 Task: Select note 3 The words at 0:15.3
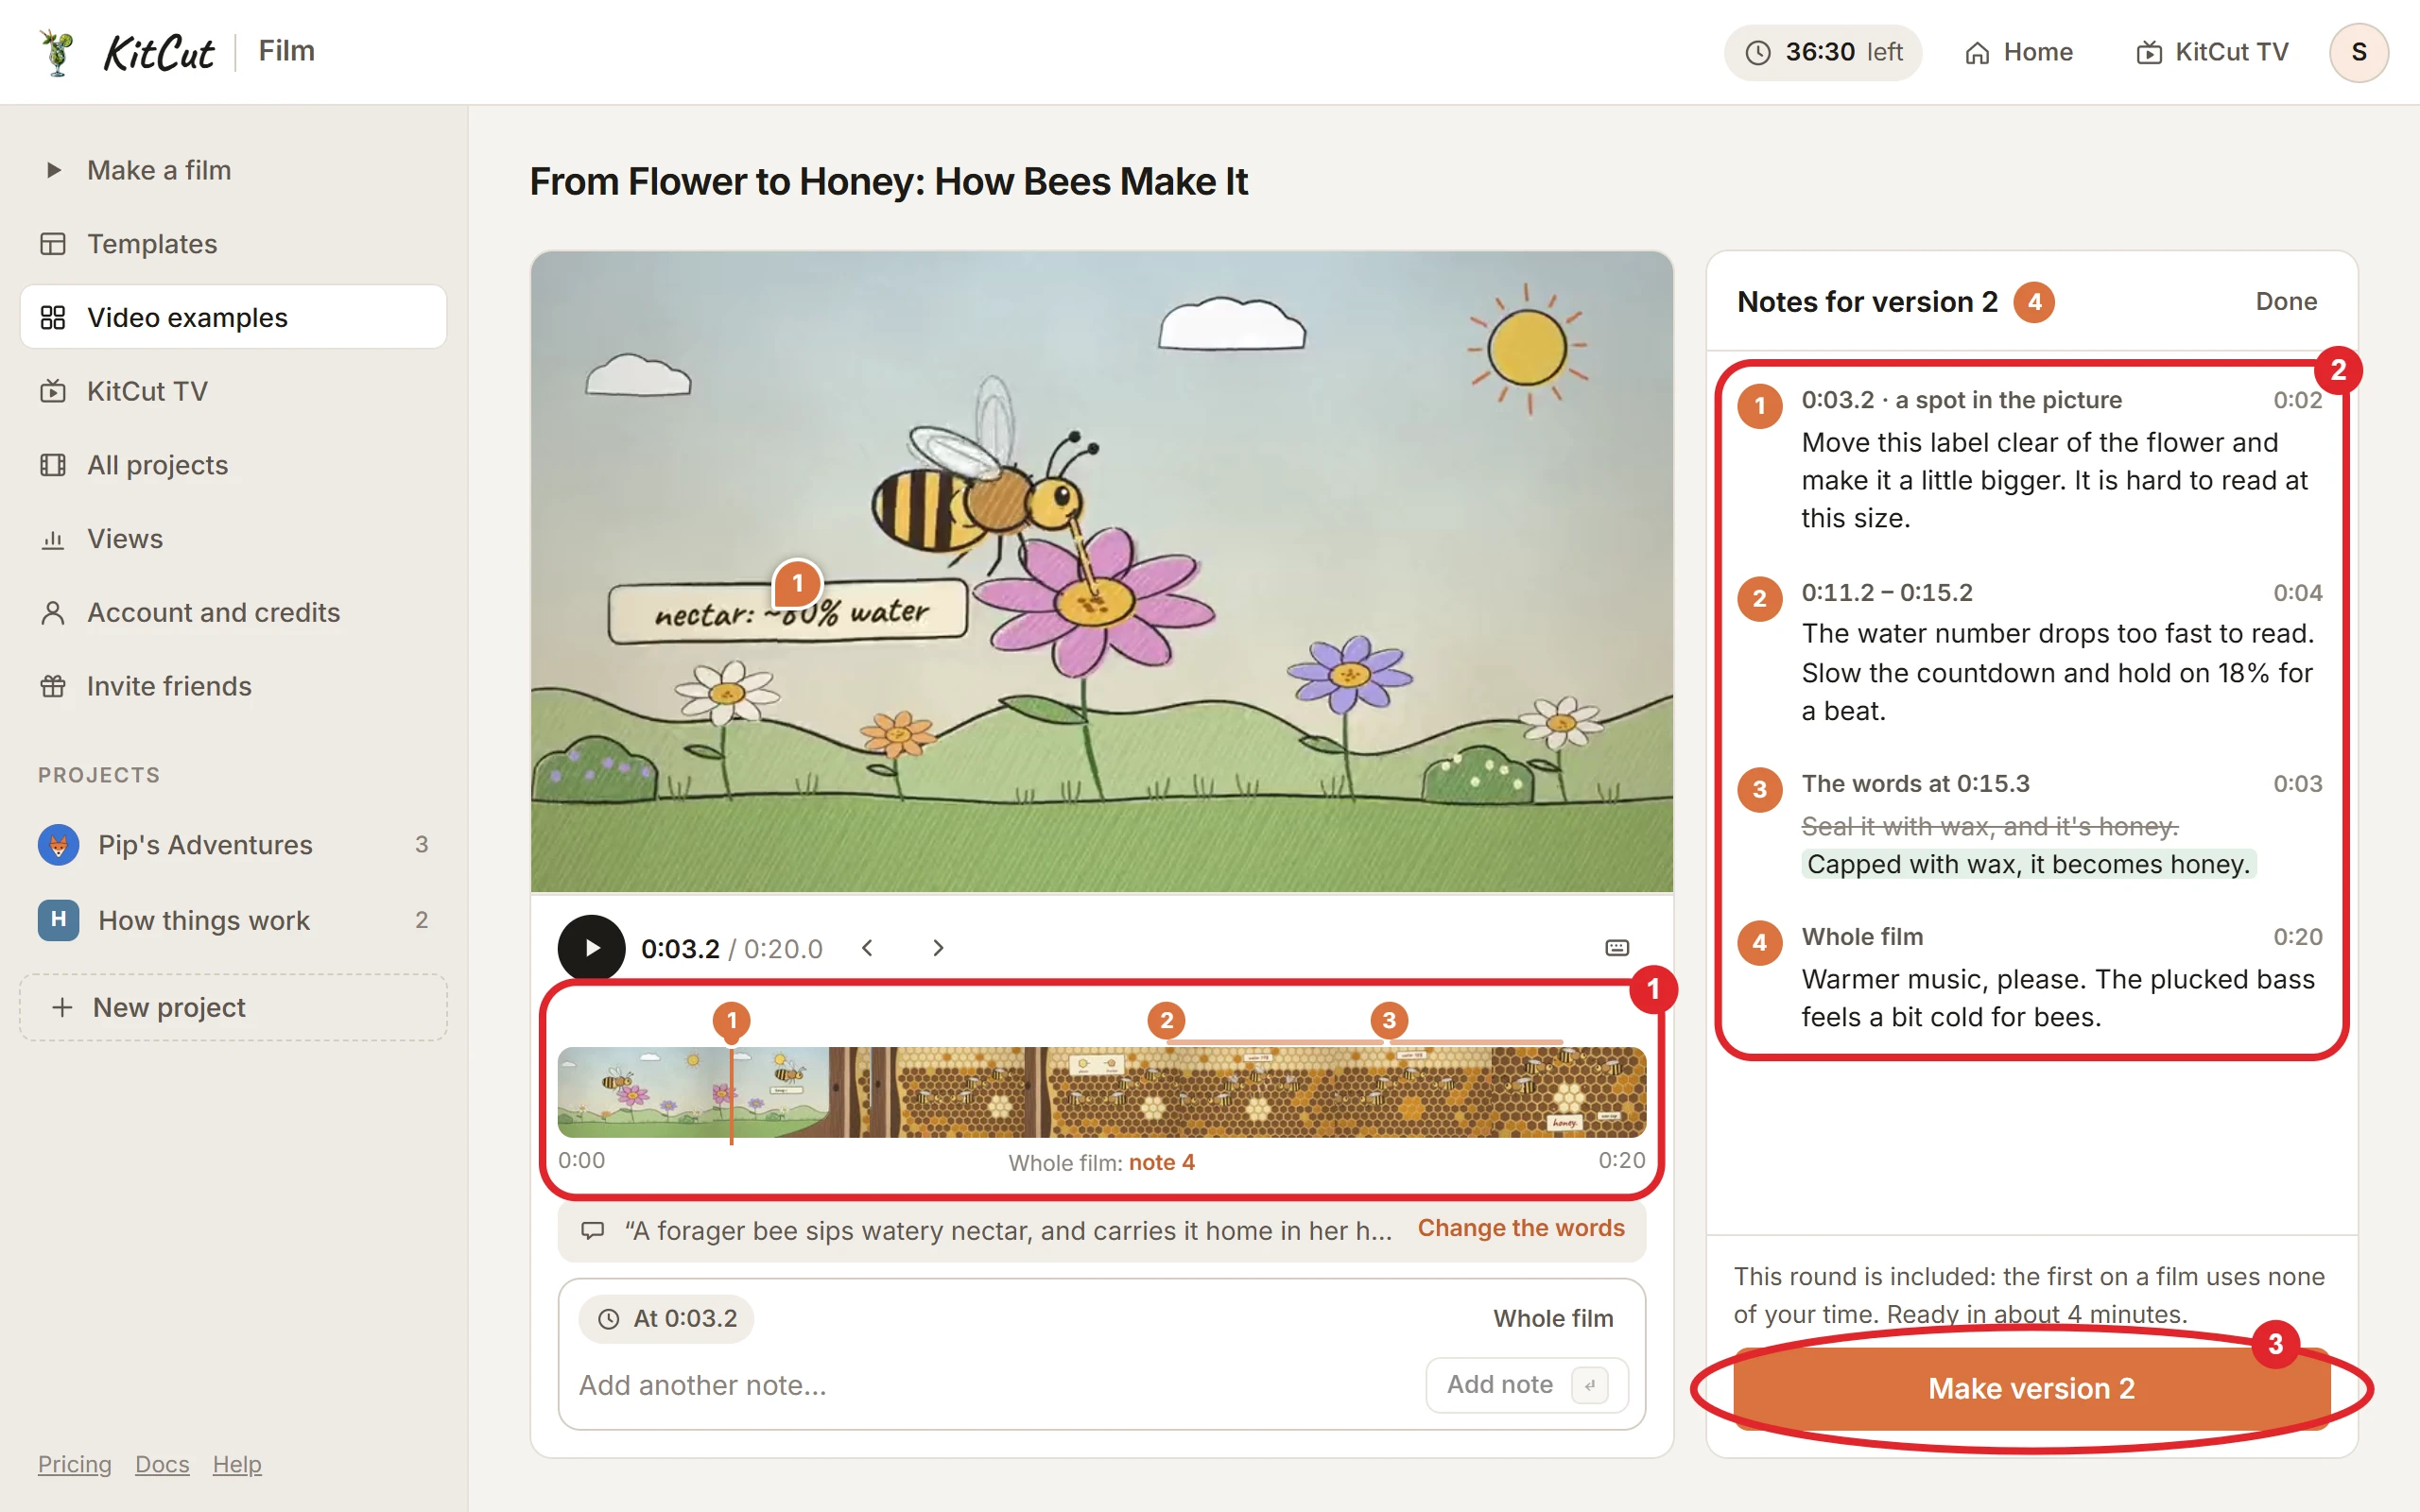point(2030,824)
